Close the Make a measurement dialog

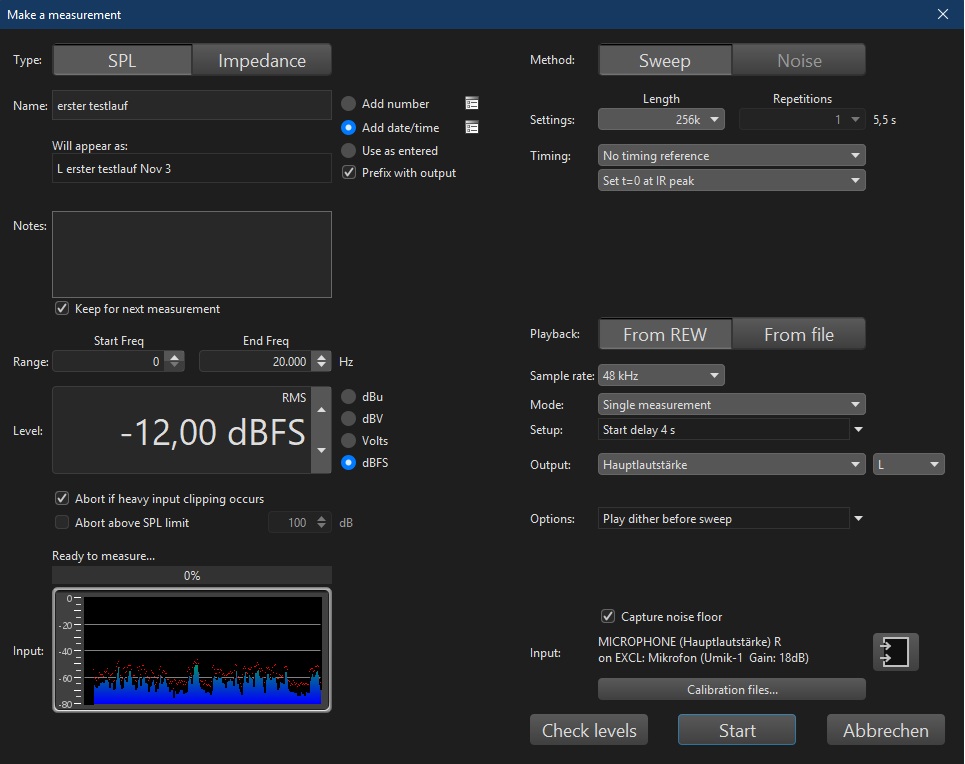tap(943, 14)
